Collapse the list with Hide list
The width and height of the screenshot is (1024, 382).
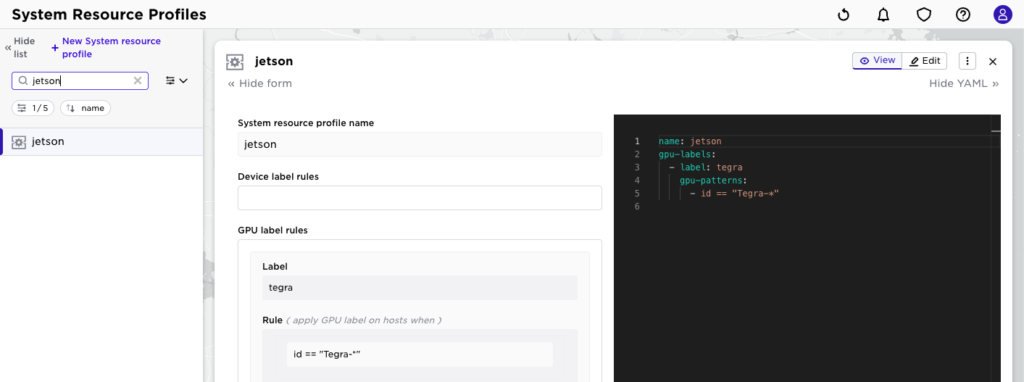click(x=20, y=48)
